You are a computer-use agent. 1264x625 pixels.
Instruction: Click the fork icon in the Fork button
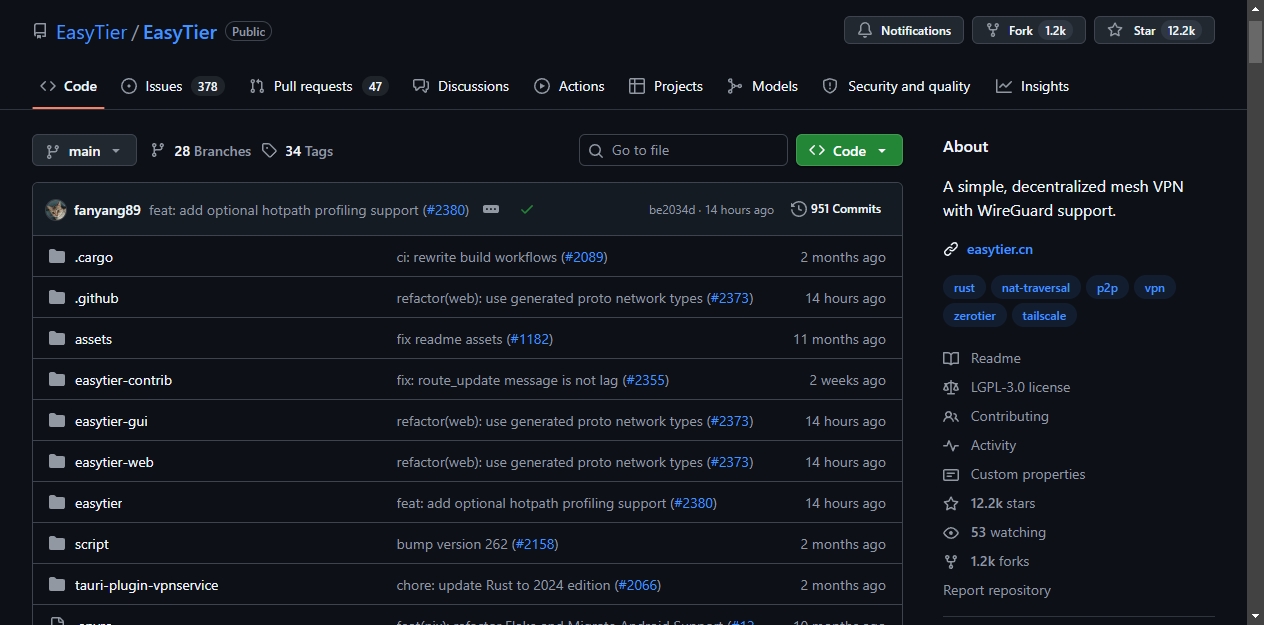(993, 31)
